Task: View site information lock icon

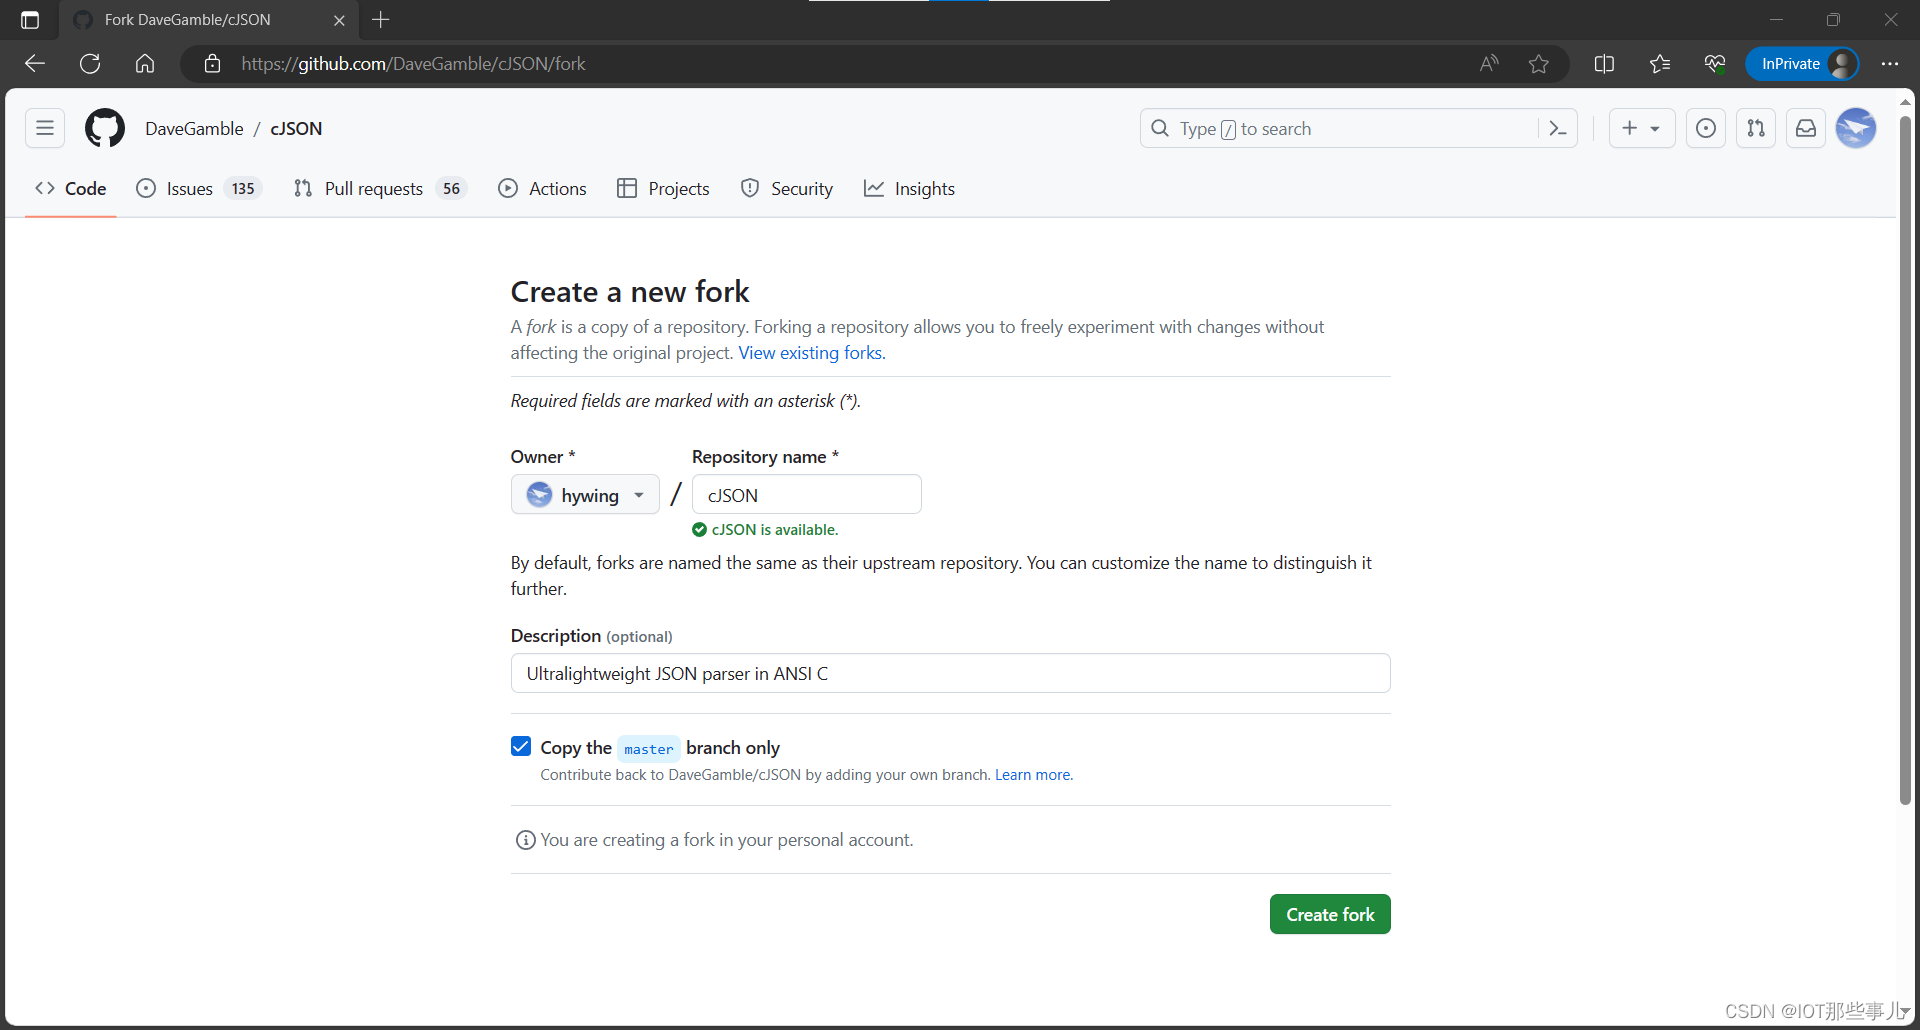Action: pyautogui.click(x=212, y=64)
